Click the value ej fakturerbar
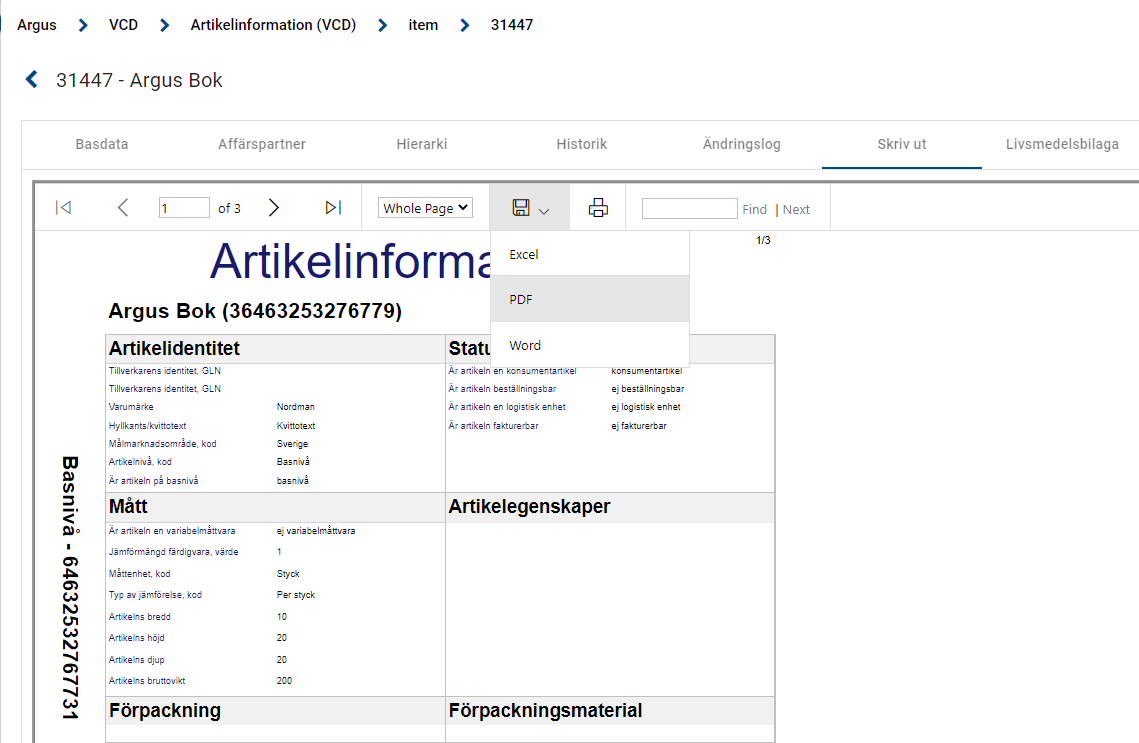Screen dimensions: 1139x743 [639, 426]
